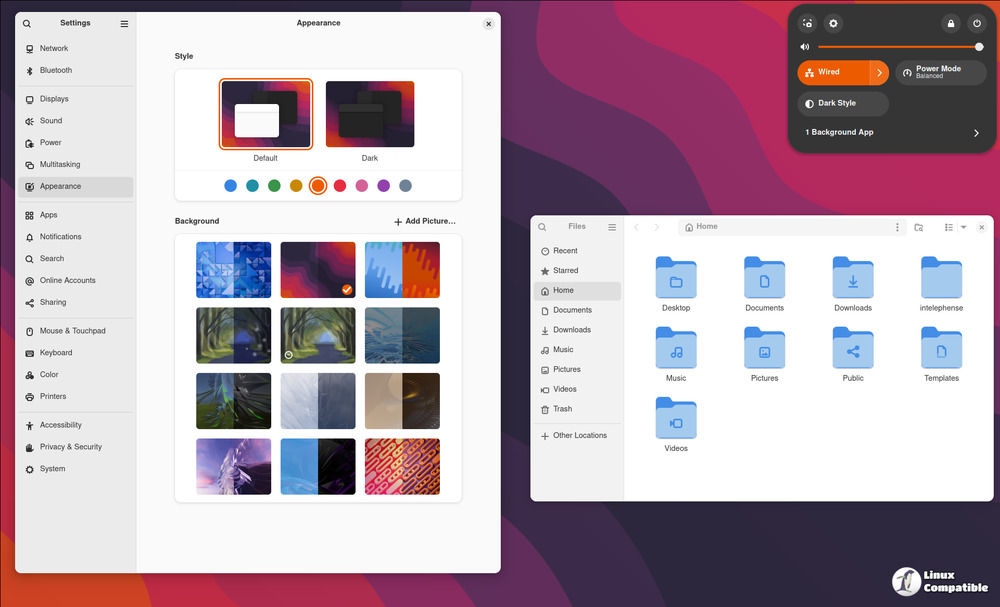Image resolution: width=1000 pixels, height=607 pixels.
Task: Open the Power Mode button
Action: (x=939, y=72)
